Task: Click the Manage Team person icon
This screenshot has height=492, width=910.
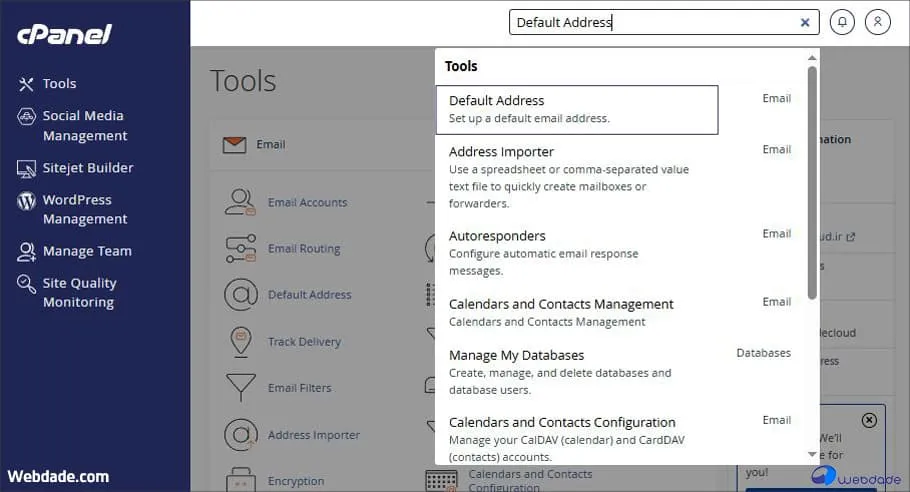Action: pos(26,252)
